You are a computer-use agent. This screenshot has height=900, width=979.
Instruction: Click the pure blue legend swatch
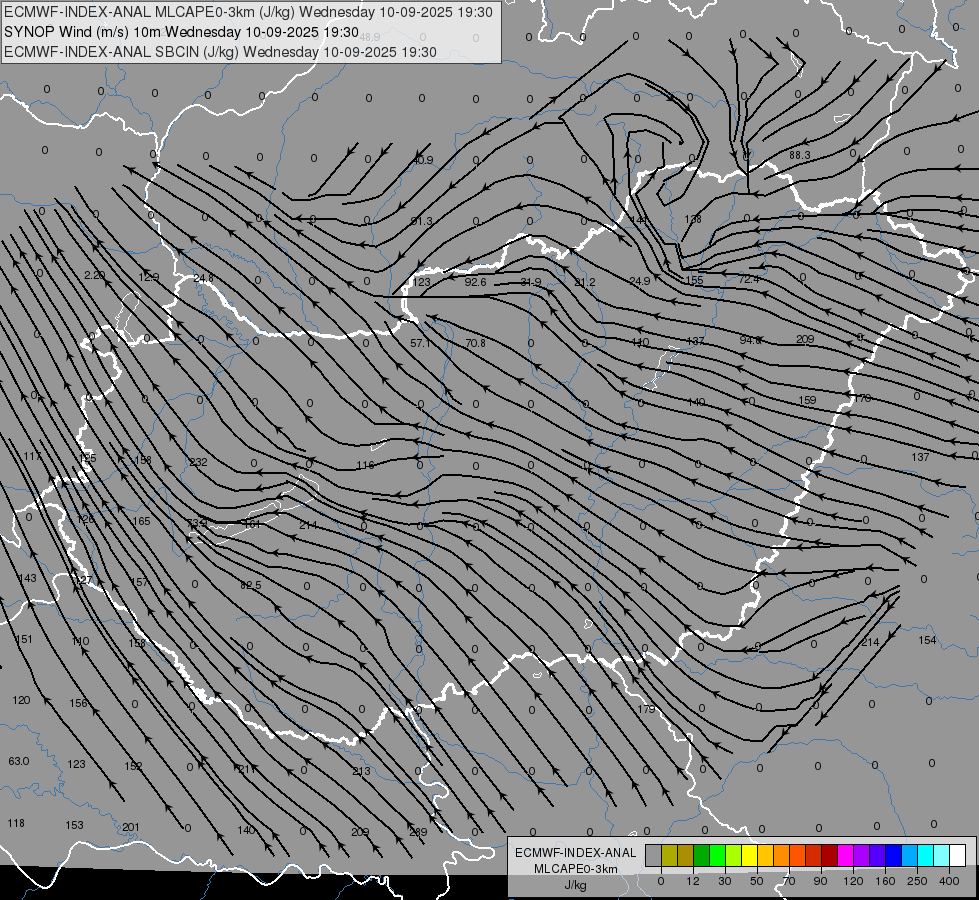[894, 856]
